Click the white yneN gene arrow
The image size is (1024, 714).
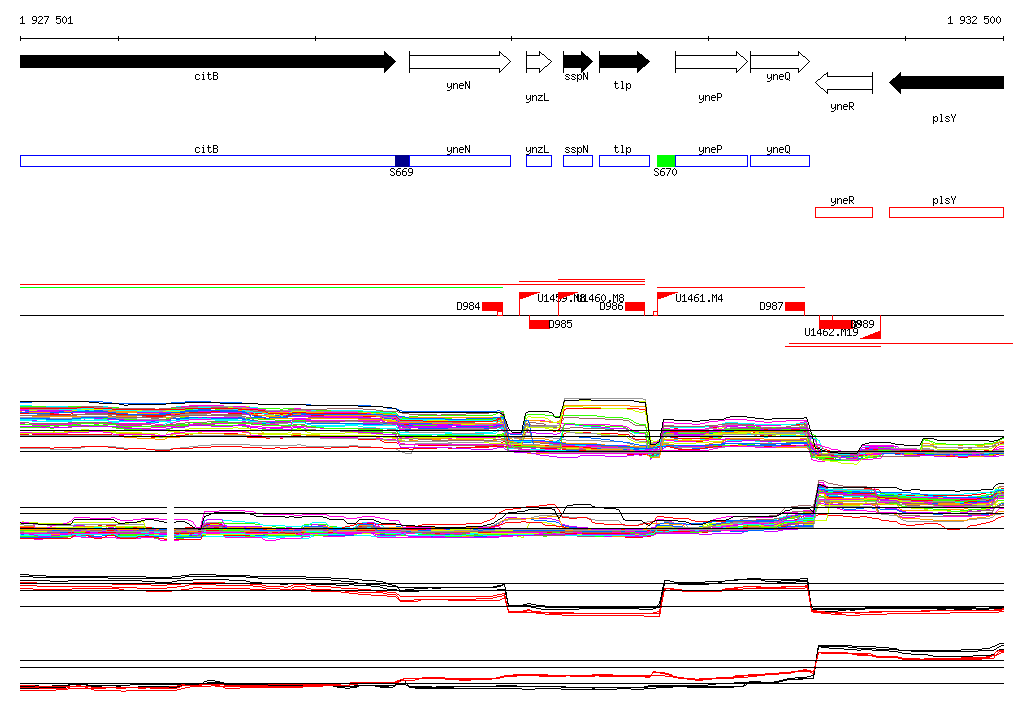460,61
